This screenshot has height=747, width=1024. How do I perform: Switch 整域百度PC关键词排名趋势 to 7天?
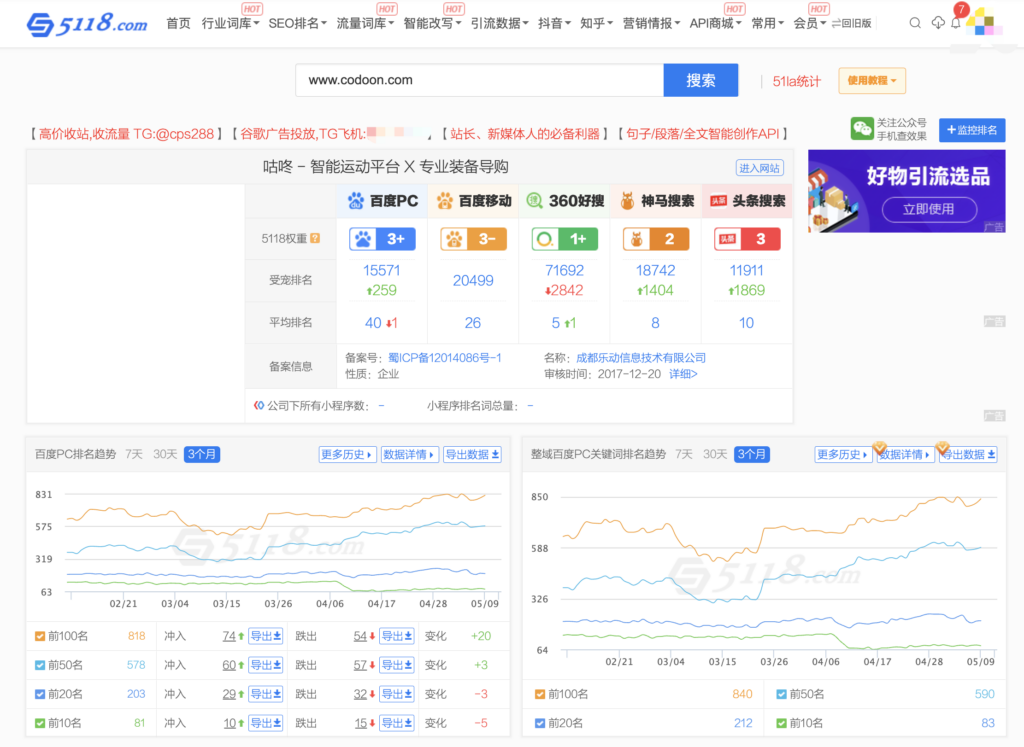684,454
